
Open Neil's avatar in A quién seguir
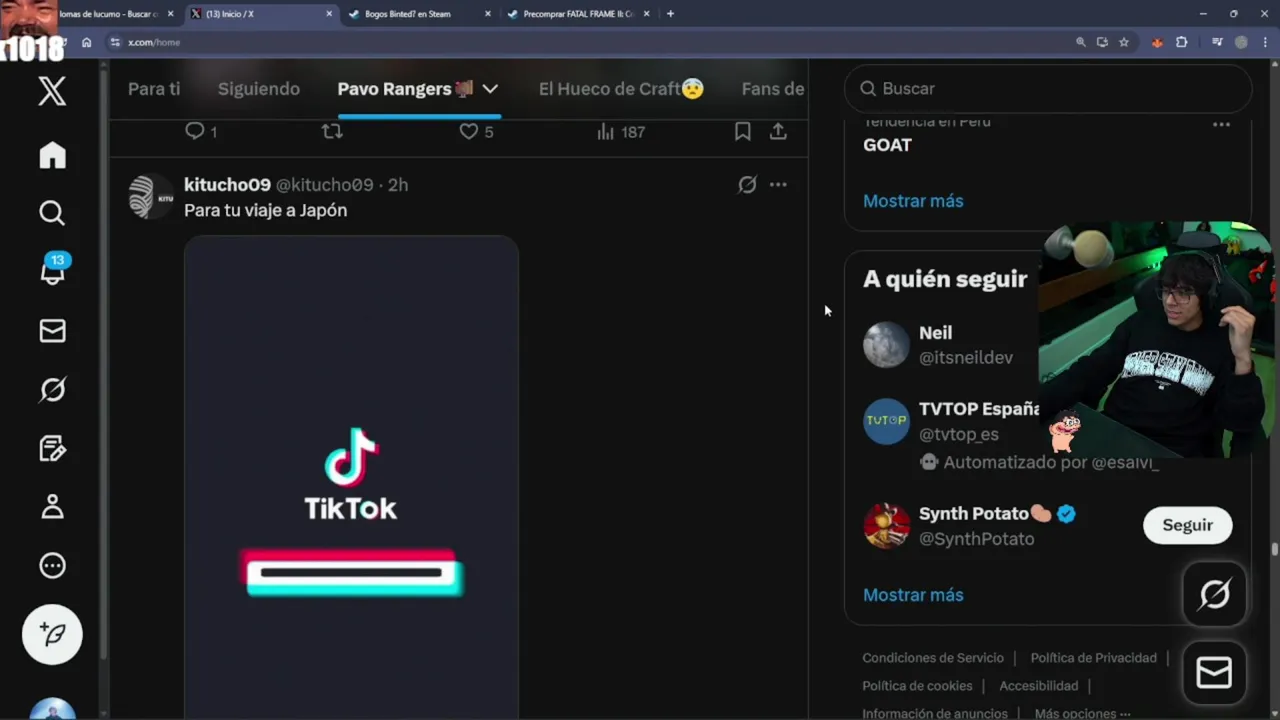click(x=886, y=345)
